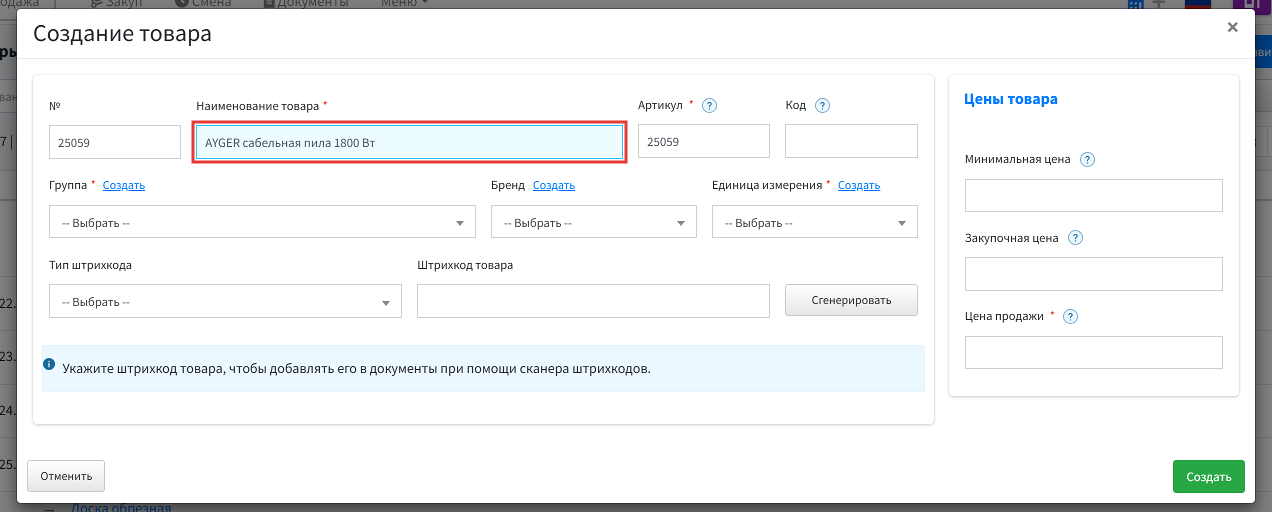The width and height of the screenshot is (1272, 512).
Task: Click the help icon next to Артикул
Action: point(709,106)
